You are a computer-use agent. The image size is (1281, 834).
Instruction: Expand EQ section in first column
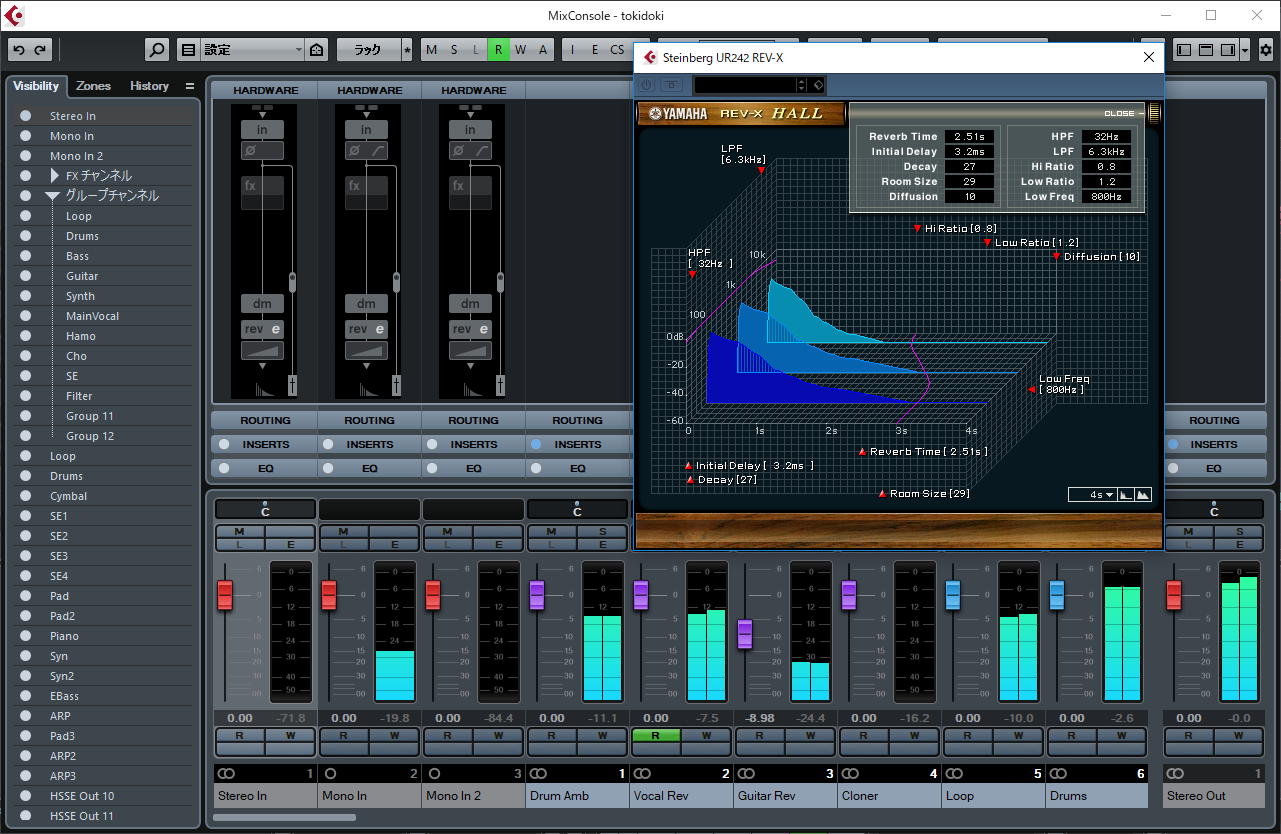point(265,468)
